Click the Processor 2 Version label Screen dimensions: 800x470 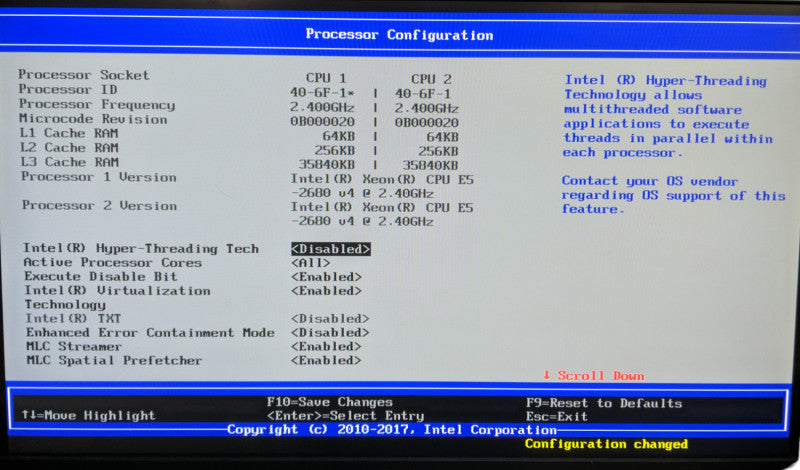[99, 206]
